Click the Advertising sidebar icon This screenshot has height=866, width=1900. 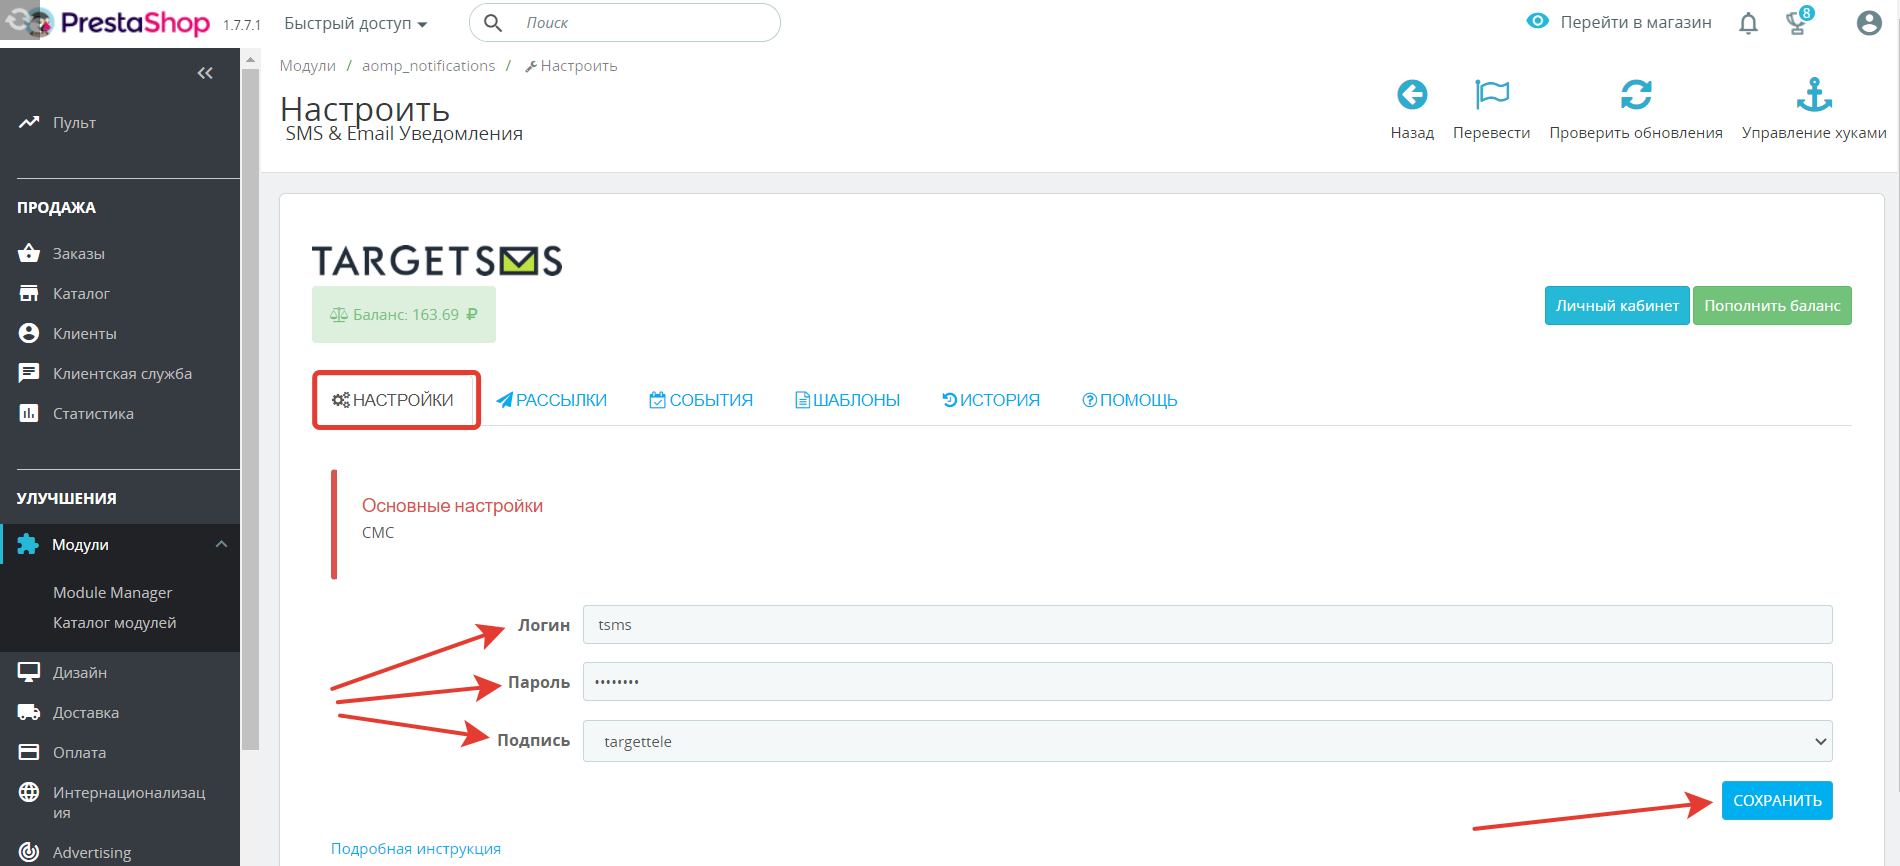29,852
